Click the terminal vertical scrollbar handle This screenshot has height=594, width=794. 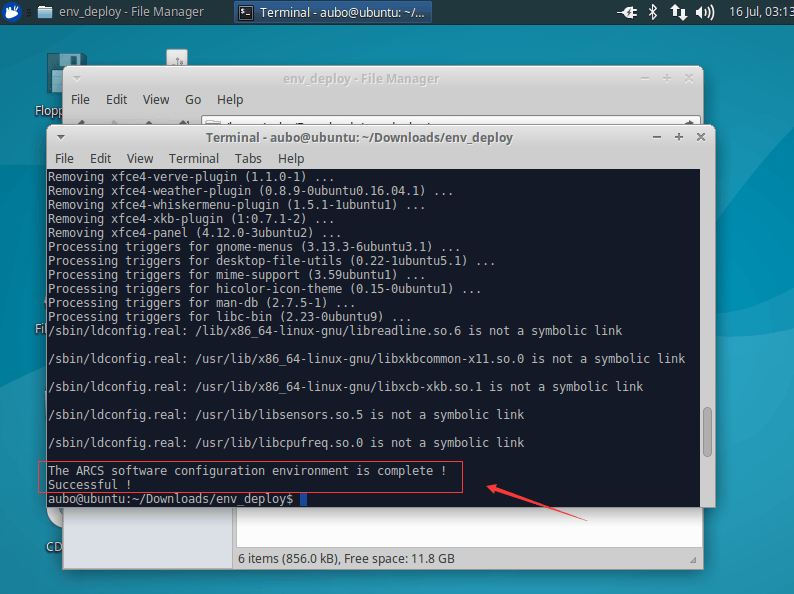[707, 431]
